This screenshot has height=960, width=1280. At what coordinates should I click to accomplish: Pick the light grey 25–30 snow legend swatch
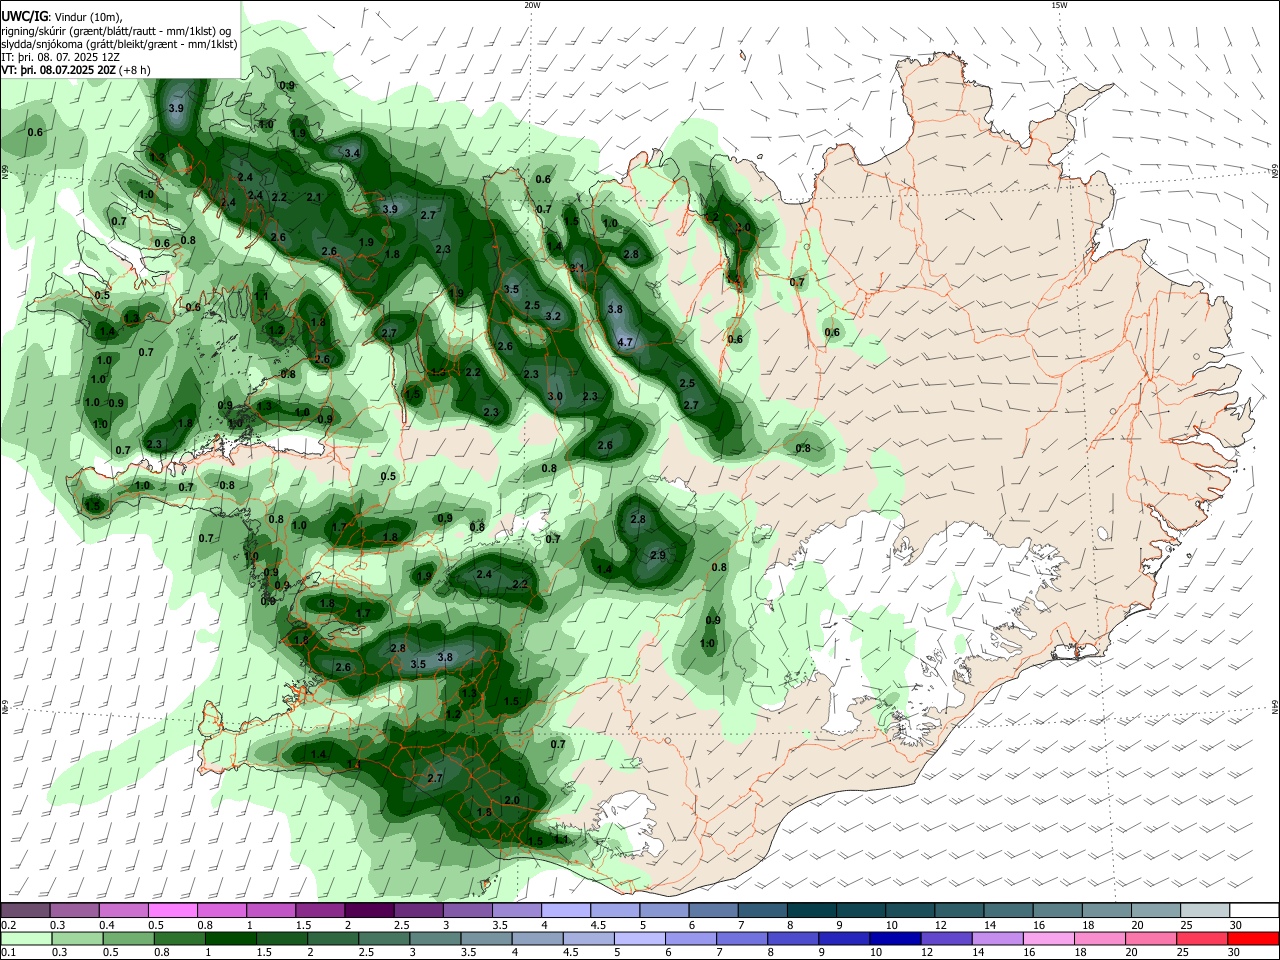(1205, 911)
